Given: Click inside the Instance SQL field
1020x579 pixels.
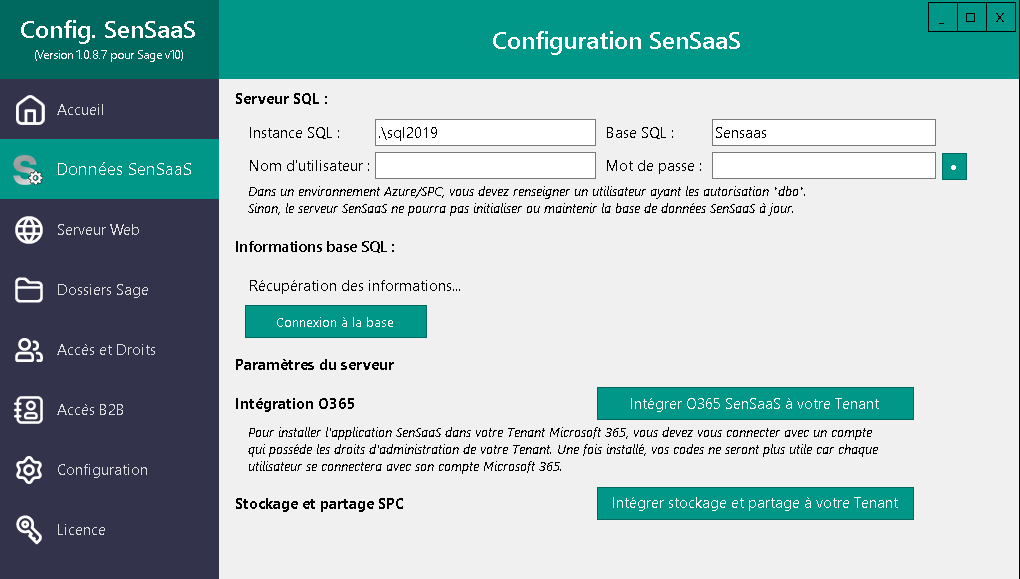Looking at the screenshot, I should coord(484,132).
